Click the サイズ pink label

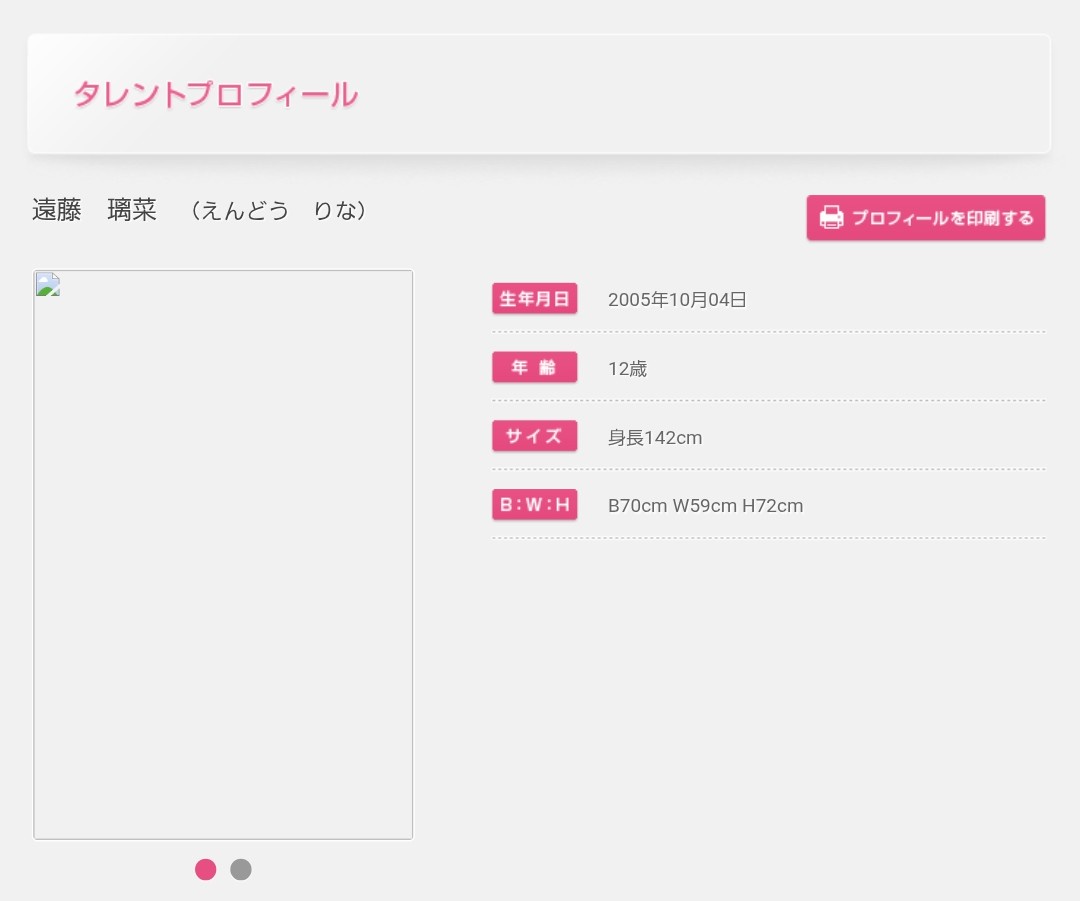[534, 437]
